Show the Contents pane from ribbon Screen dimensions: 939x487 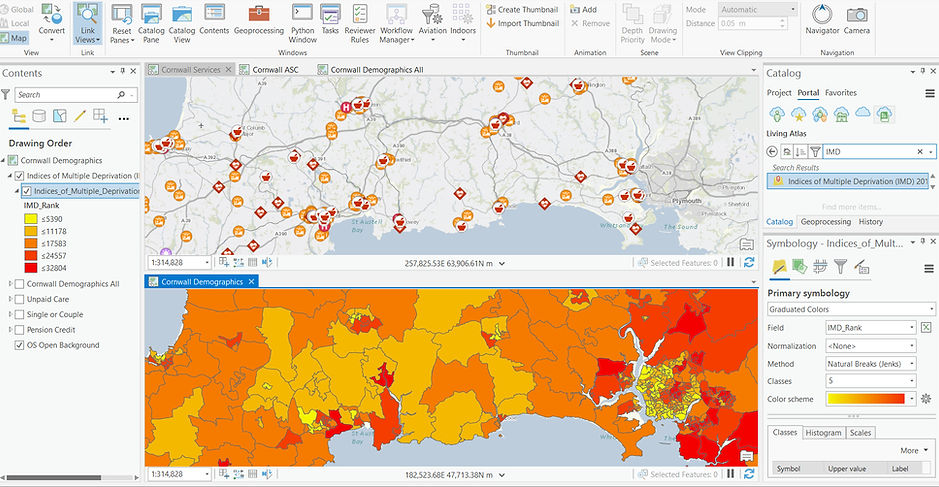[x=214, y=19]
